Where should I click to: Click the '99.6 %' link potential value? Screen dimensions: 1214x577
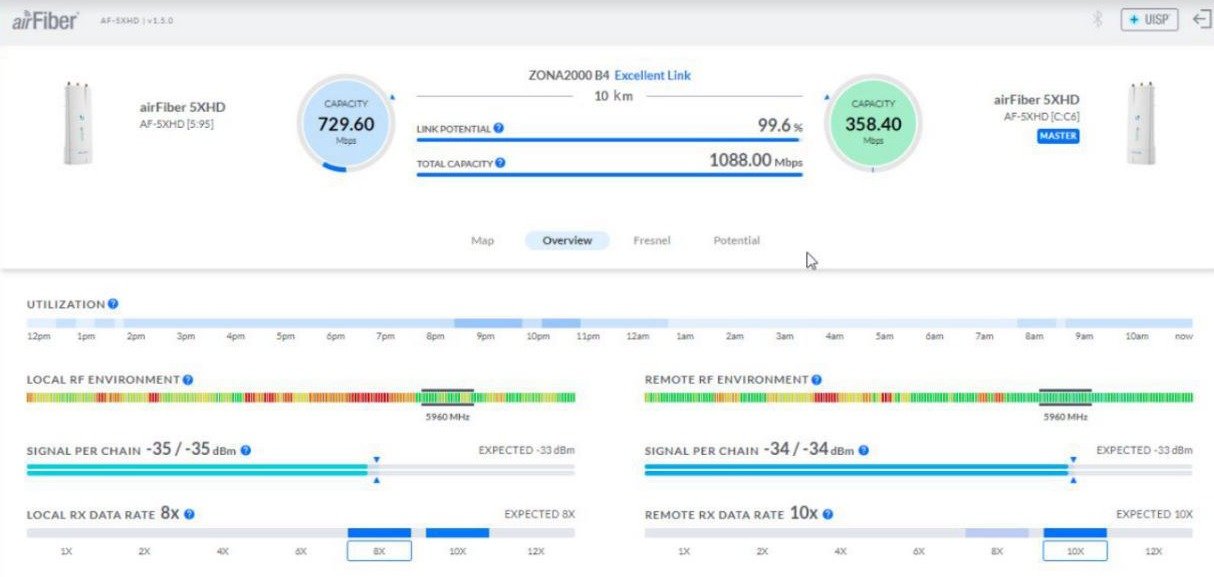[780, 126]
